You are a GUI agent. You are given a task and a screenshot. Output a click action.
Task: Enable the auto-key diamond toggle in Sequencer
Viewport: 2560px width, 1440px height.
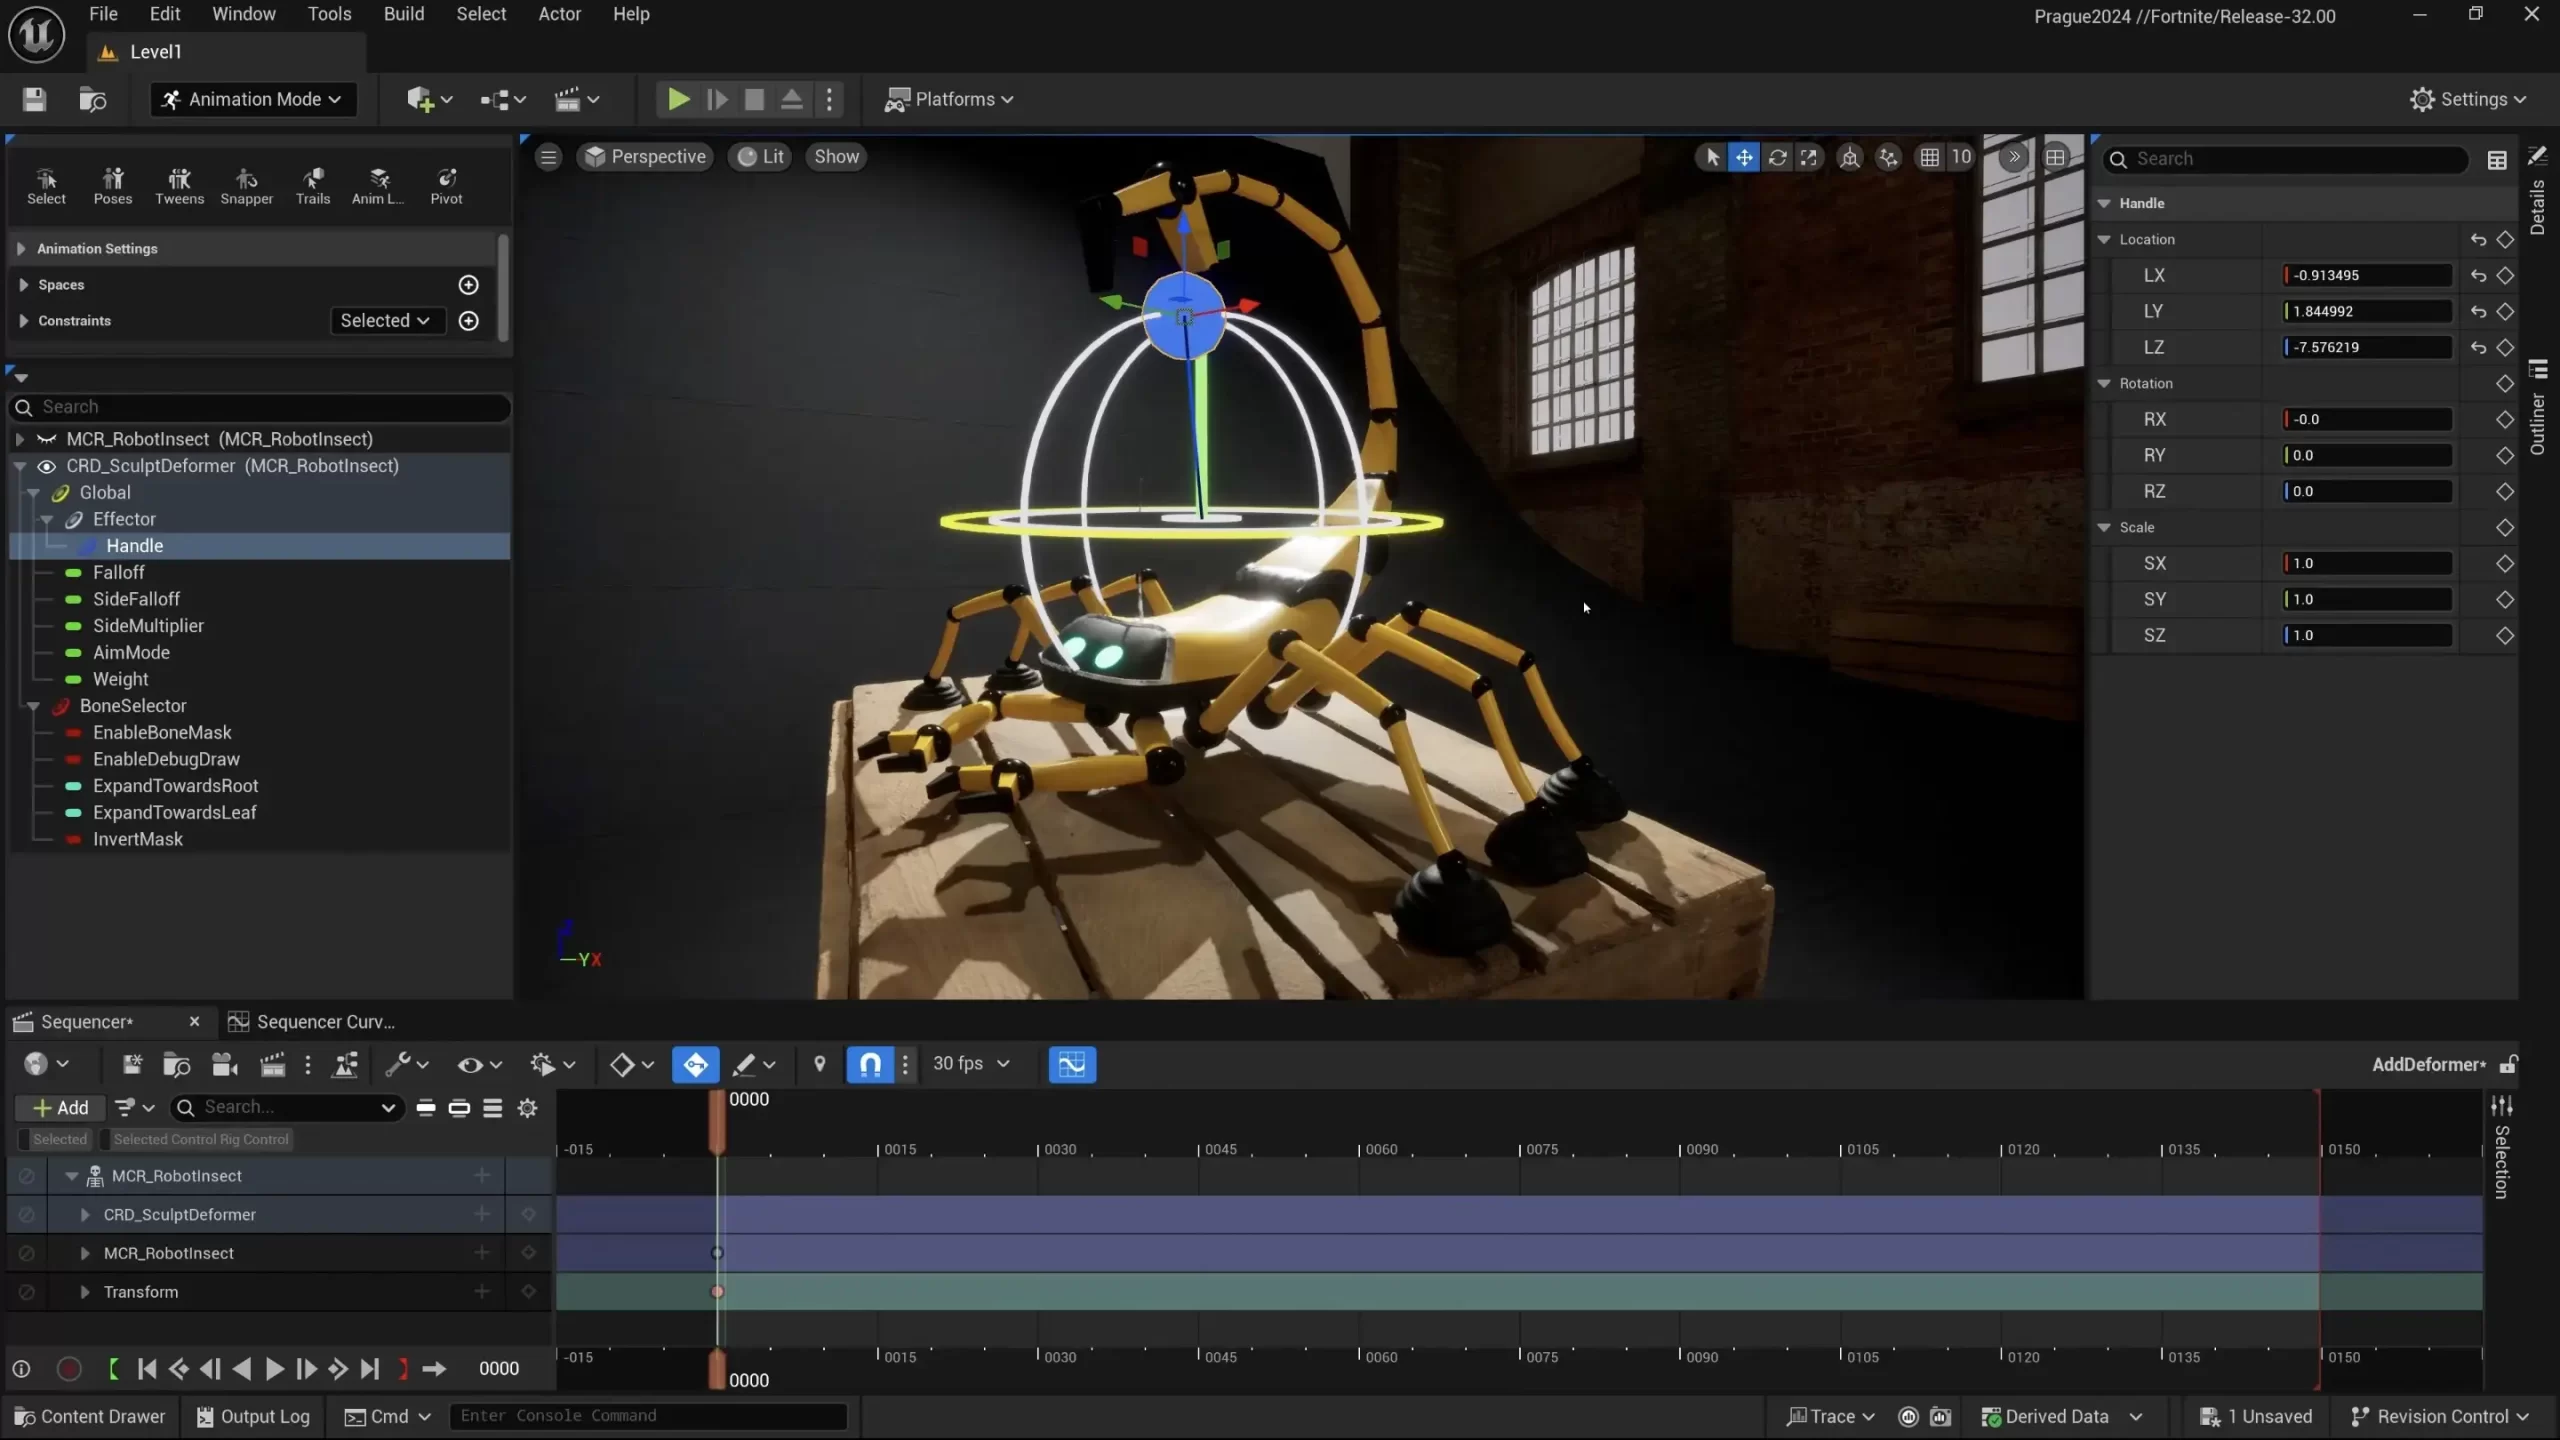tap(695, 1064)
